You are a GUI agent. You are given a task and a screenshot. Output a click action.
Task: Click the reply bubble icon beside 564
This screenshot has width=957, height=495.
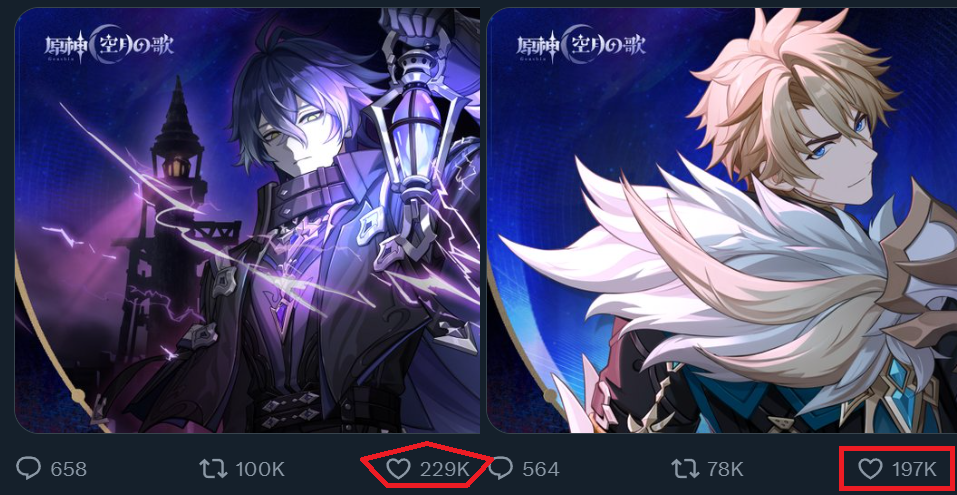(x=501, y=469)
